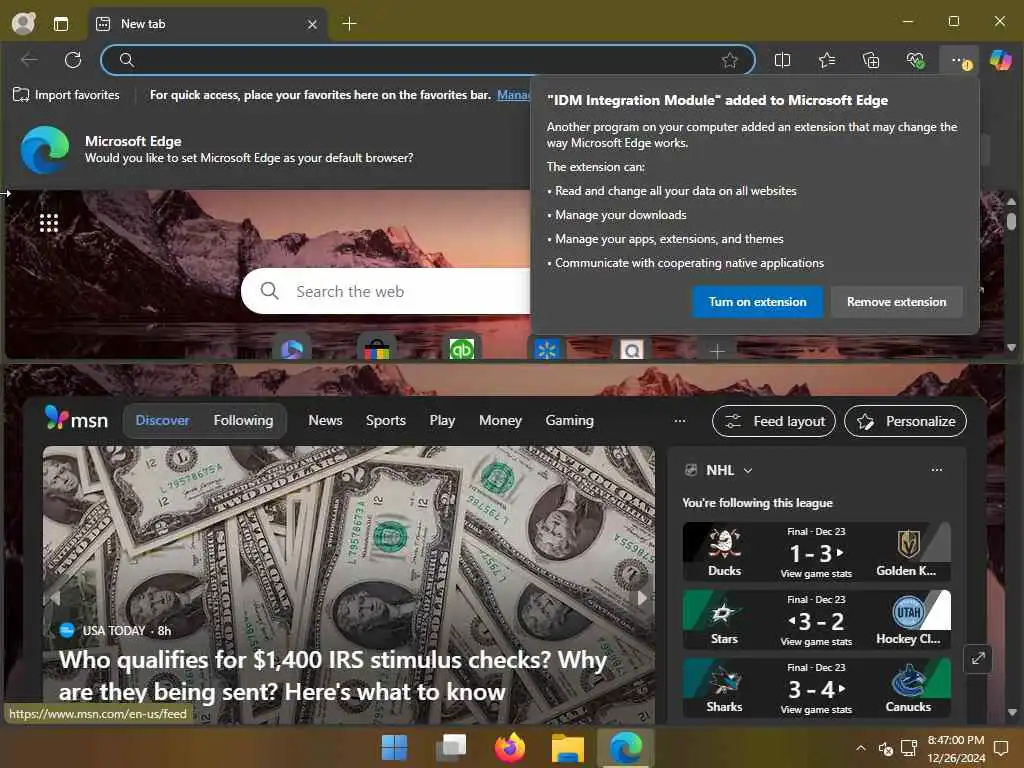Open the News feed tab

click(325, 421)
